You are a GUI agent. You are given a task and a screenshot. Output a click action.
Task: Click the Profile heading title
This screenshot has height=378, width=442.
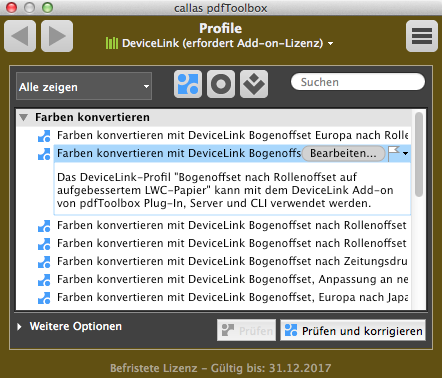tap(221, 28)
